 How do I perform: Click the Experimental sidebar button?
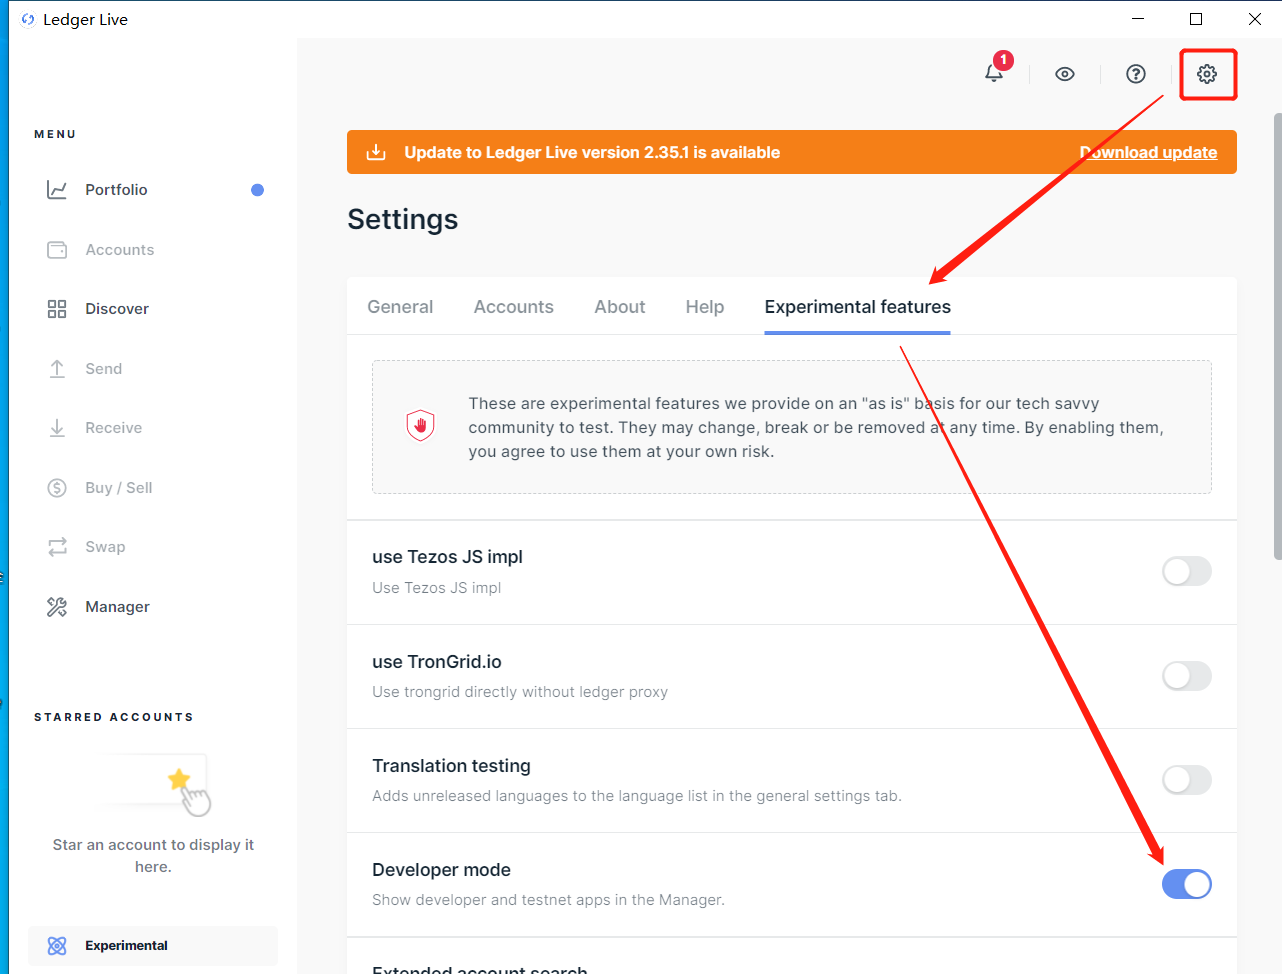[x=153, y=946]
